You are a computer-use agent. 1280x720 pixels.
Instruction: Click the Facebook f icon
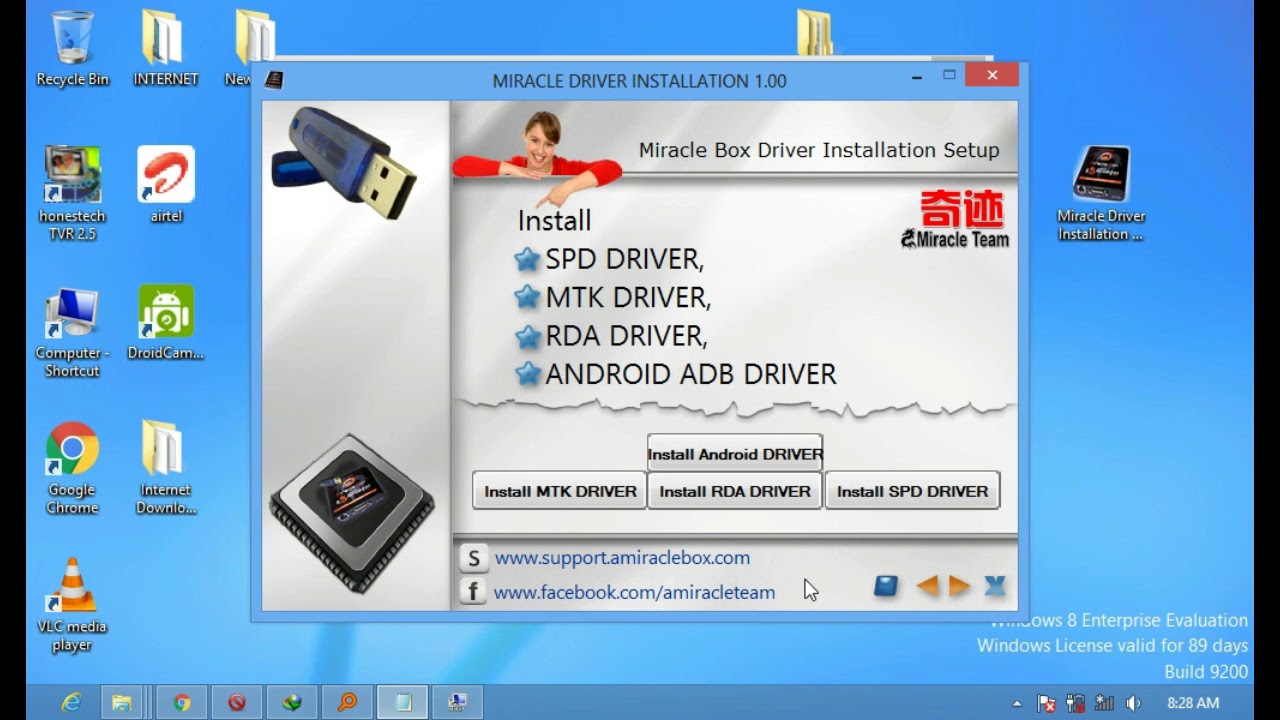pyautogui.click(x=473, y=592)
